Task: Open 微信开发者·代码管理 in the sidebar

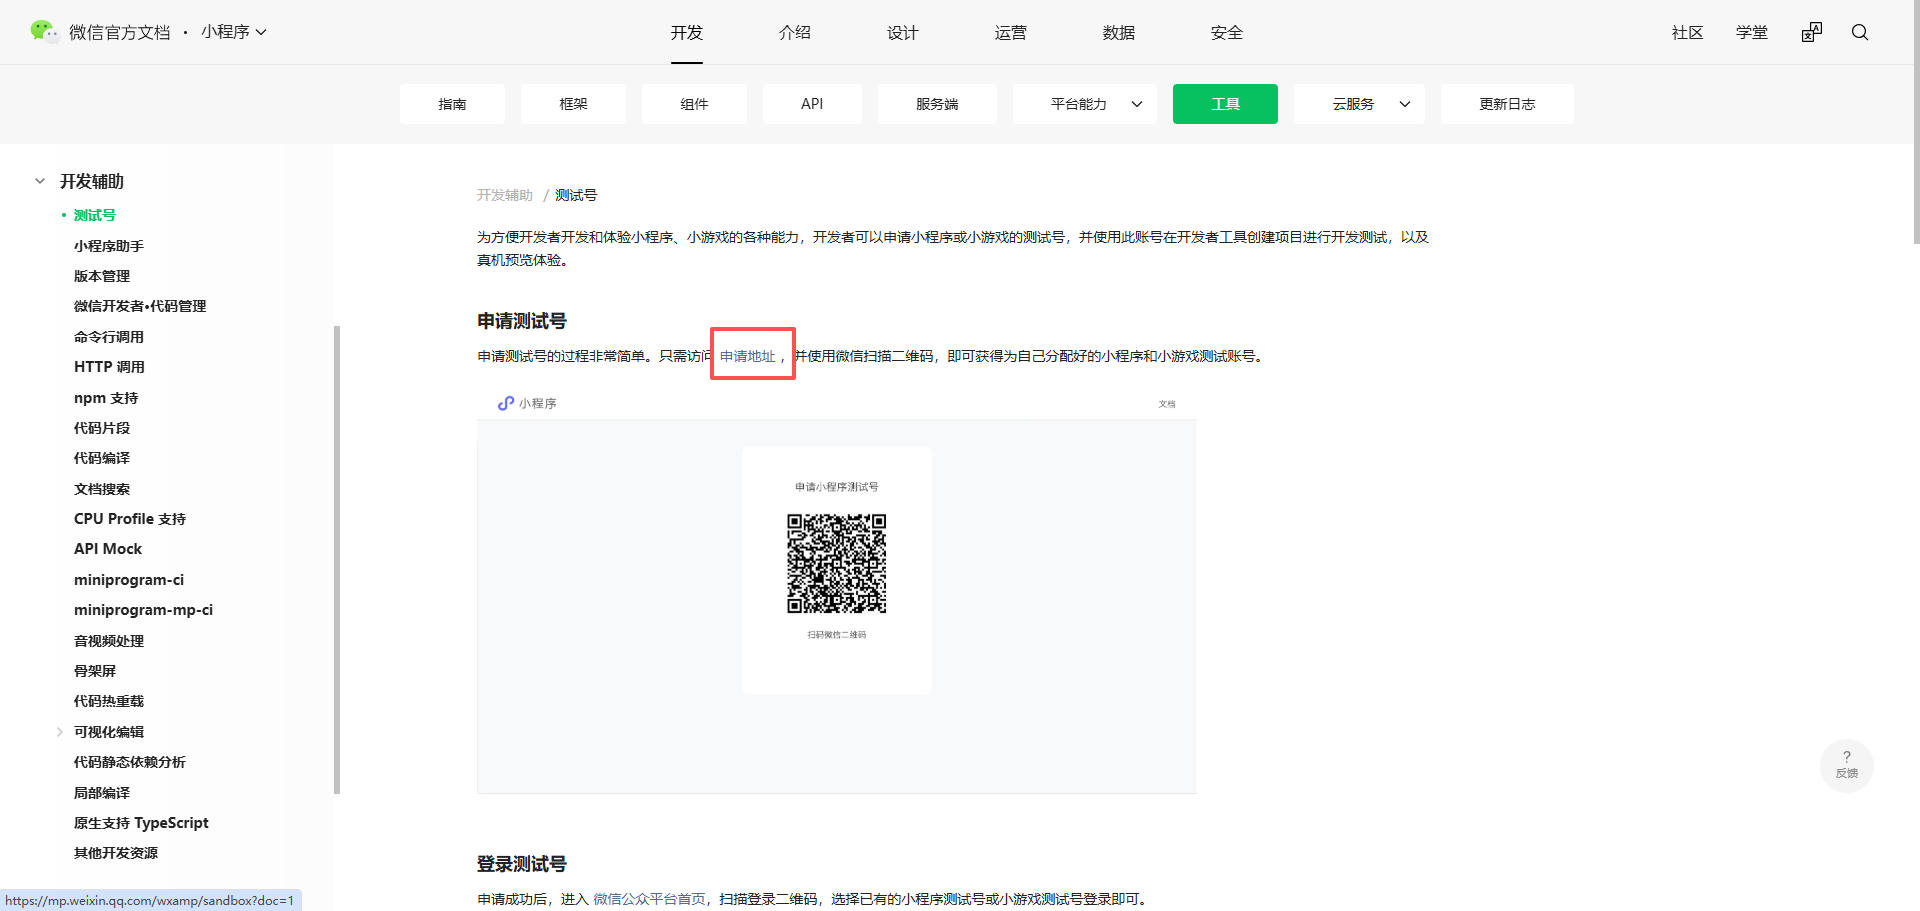Action: (140, 306)
